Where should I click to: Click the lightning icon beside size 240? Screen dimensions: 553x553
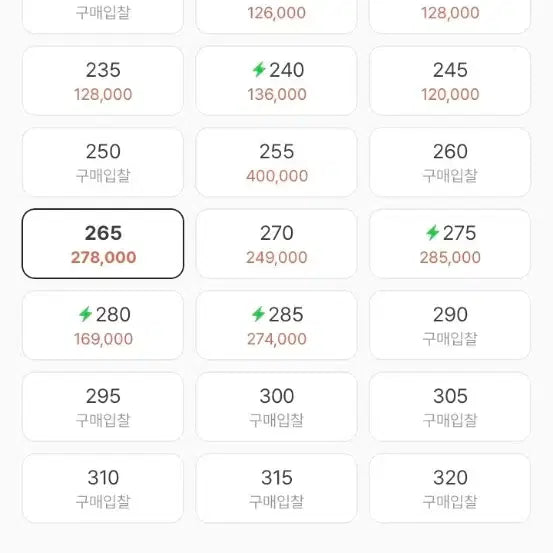point(259,69)
